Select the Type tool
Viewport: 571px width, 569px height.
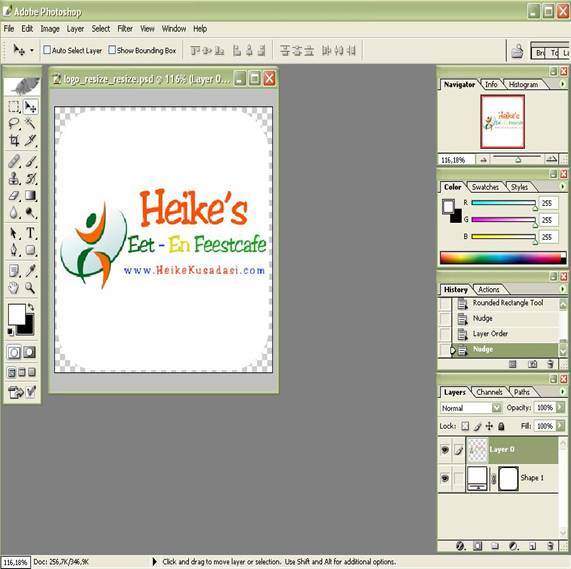click(31, 233)
